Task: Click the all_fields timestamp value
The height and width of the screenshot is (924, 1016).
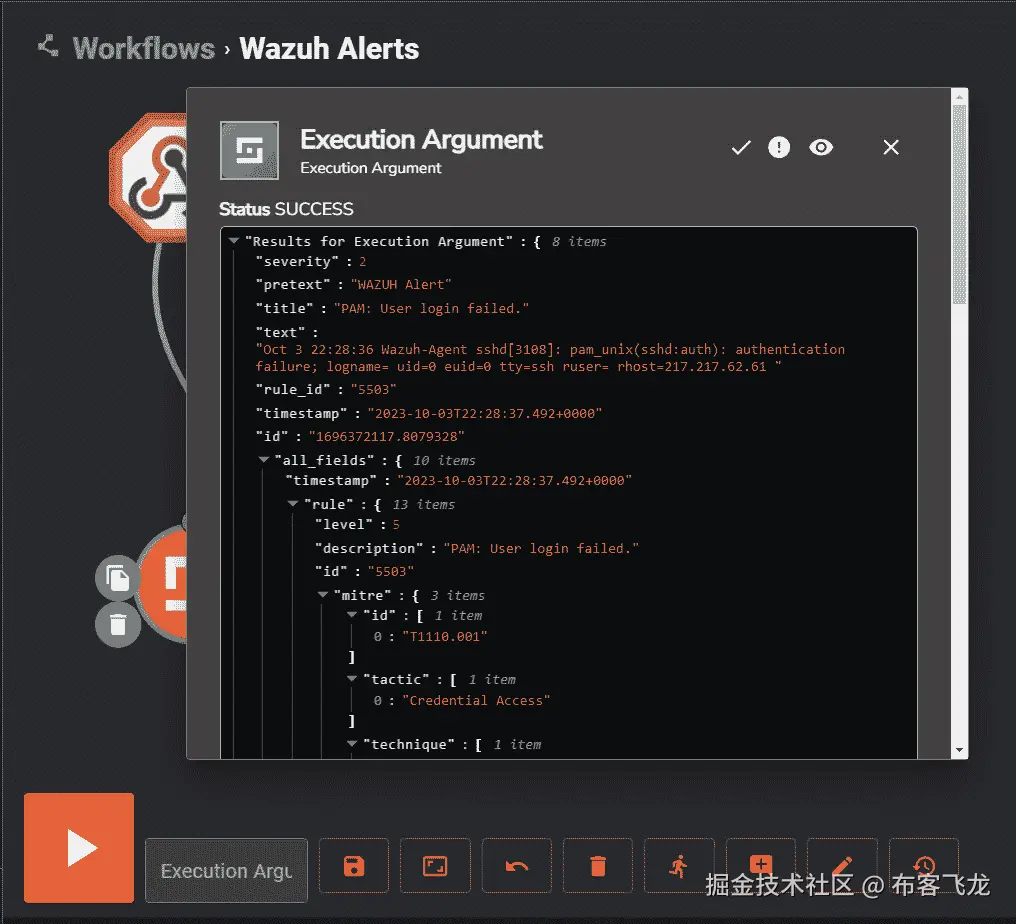Action: [514, 481]
